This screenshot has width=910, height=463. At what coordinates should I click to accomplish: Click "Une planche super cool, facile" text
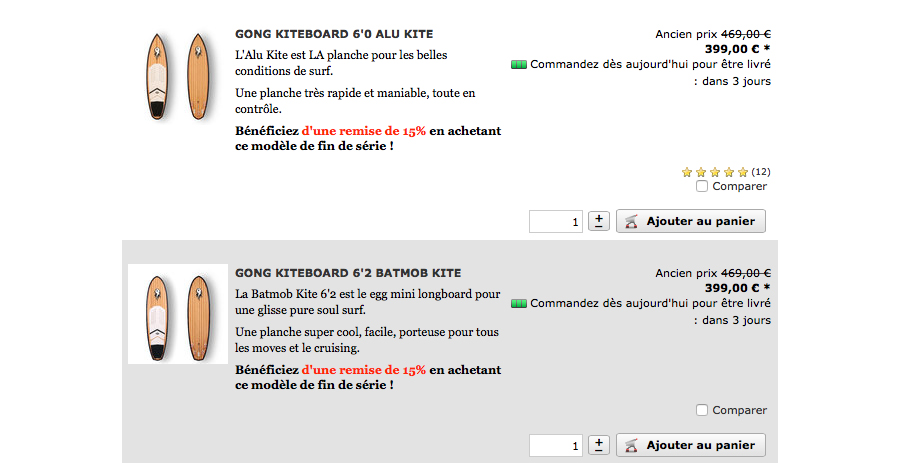tap(367, 340)
